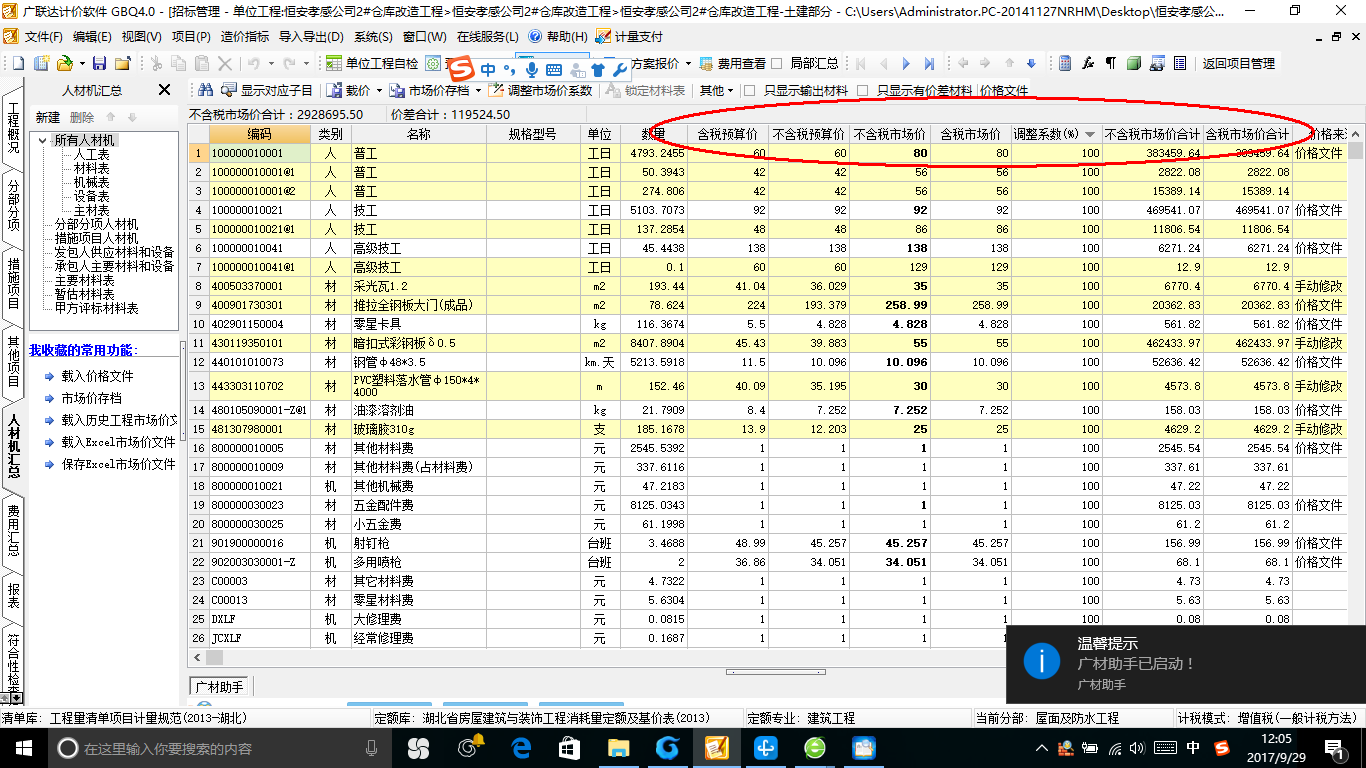
Task: Open the new project wizard icon
Action: click(42, 63)
